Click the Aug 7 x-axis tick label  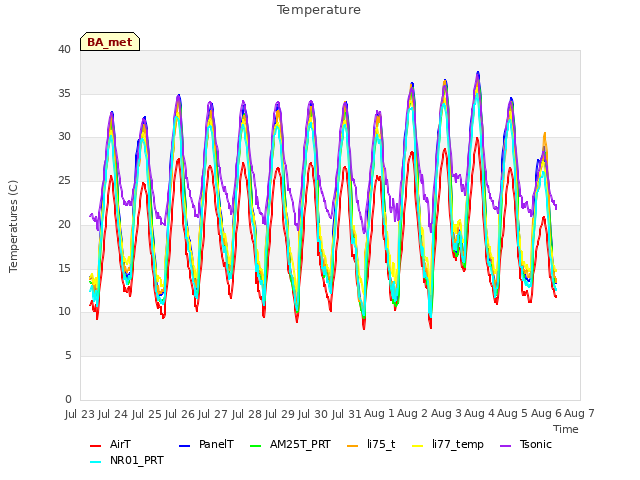(x=579, y=414)
